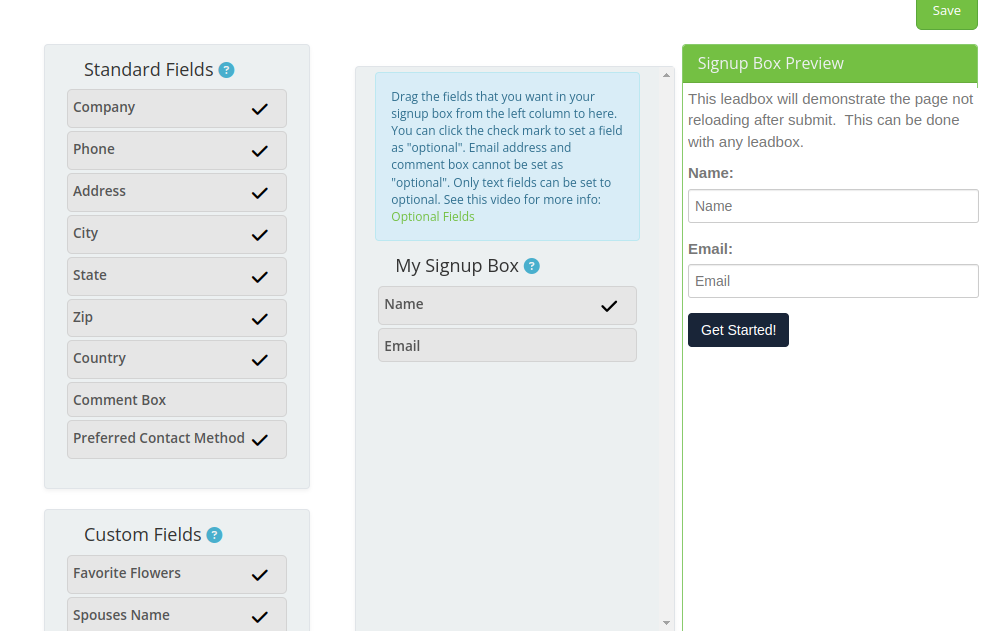Toggle optional check mark on Phone field
The width and height of the screenshot is (996, 631).
(x=259, y=151)
